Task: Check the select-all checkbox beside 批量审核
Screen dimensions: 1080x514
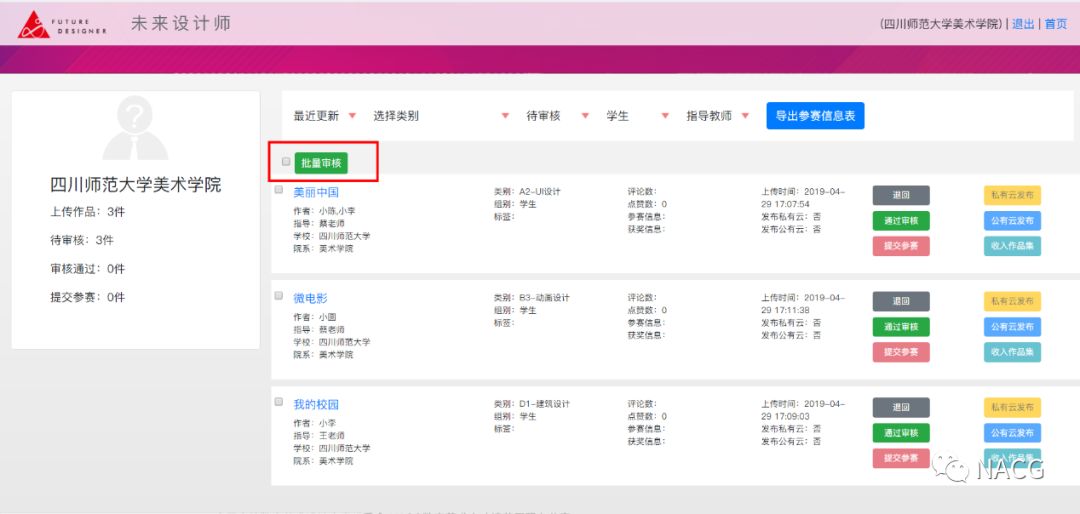Action: (286, 162)
